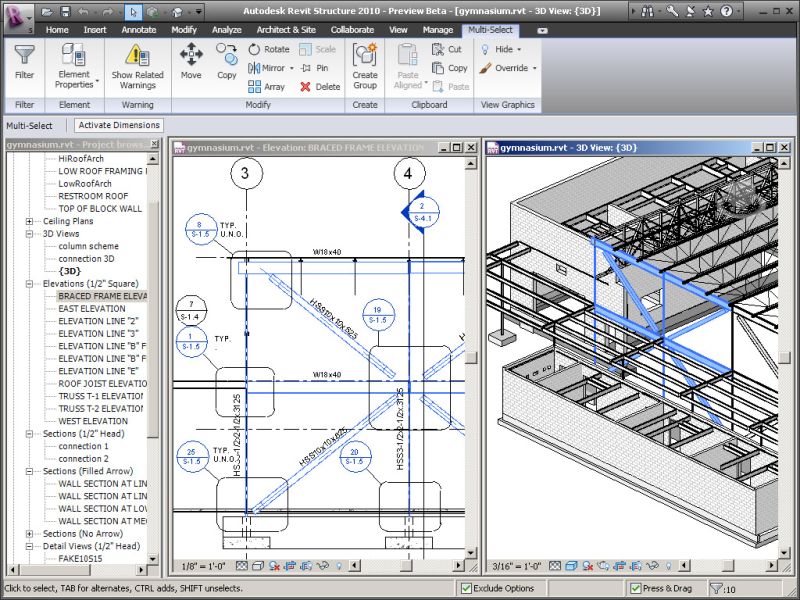Viewport: 800px width, 600px height.
Task: Select the Array tool
Action: pyautogui.click(x=266, y=87)
